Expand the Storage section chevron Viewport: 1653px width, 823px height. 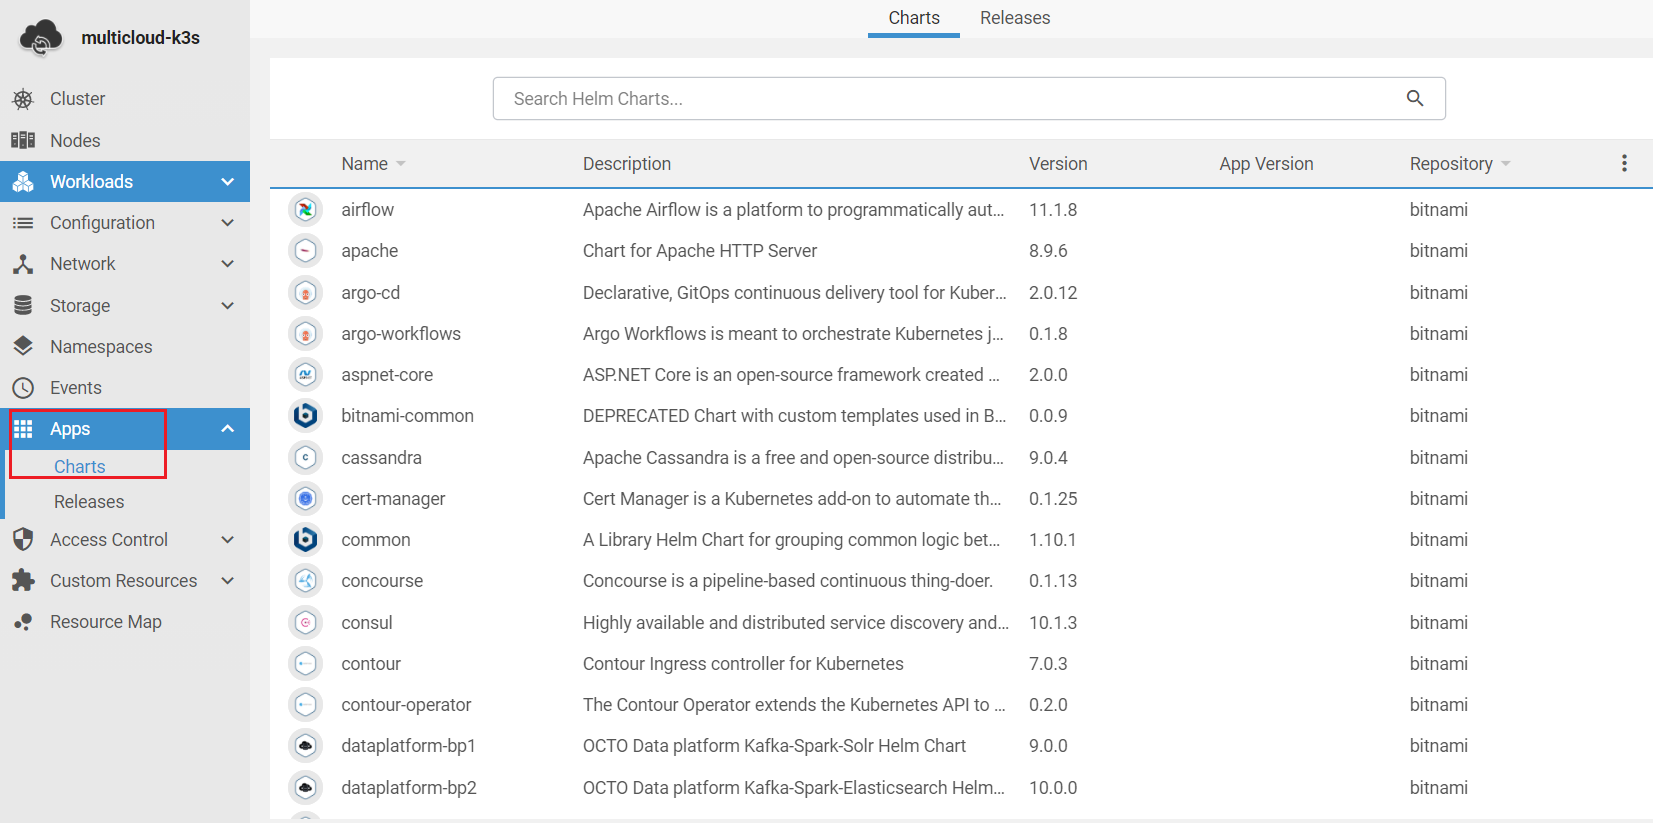[228, 306]
